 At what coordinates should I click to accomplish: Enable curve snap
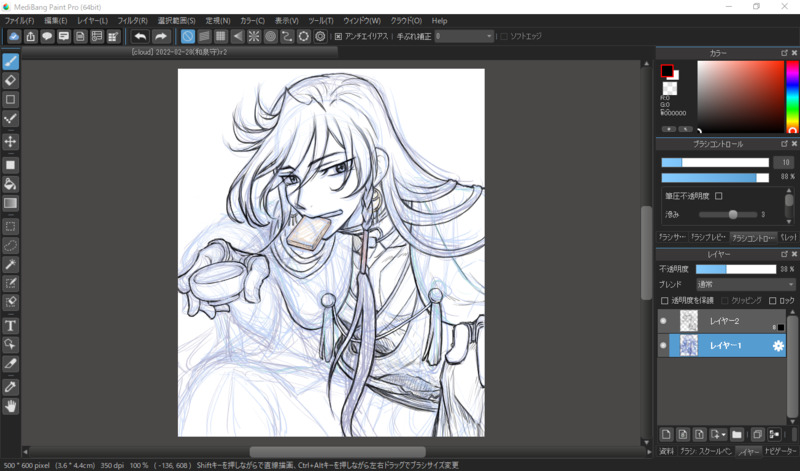[x=287, y=36]
